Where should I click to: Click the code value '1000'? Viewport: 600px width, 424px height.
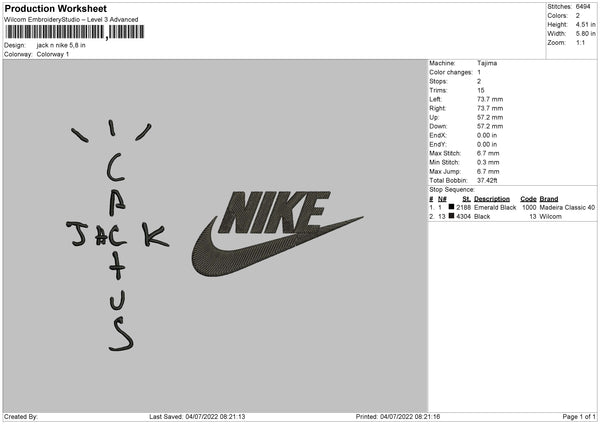529,207
